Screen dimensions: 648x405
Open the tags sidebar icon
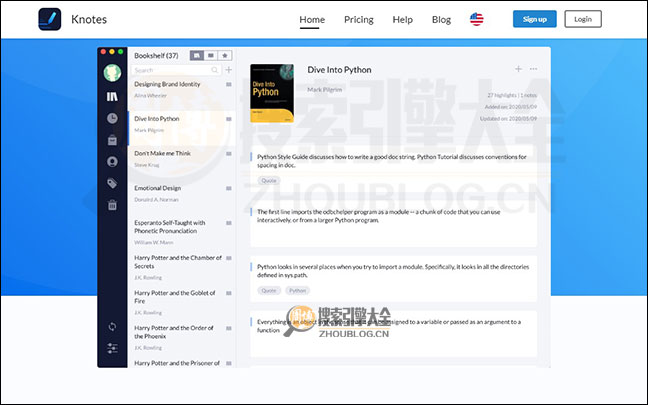click(x=112, y=183)
